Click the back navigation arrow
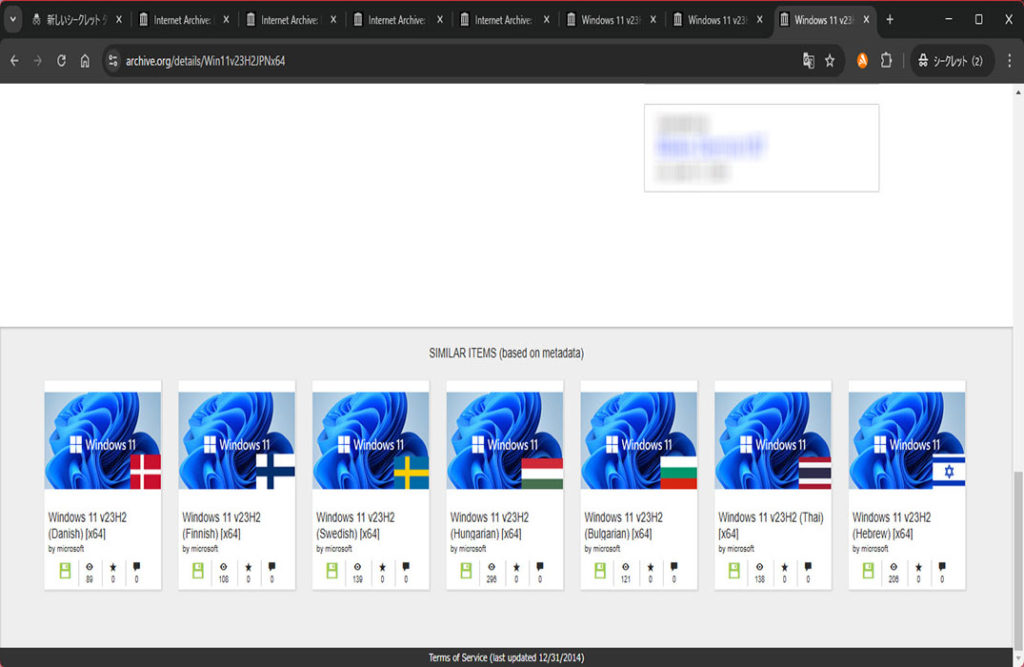1024x667 pixels. [x=14, y=61]
